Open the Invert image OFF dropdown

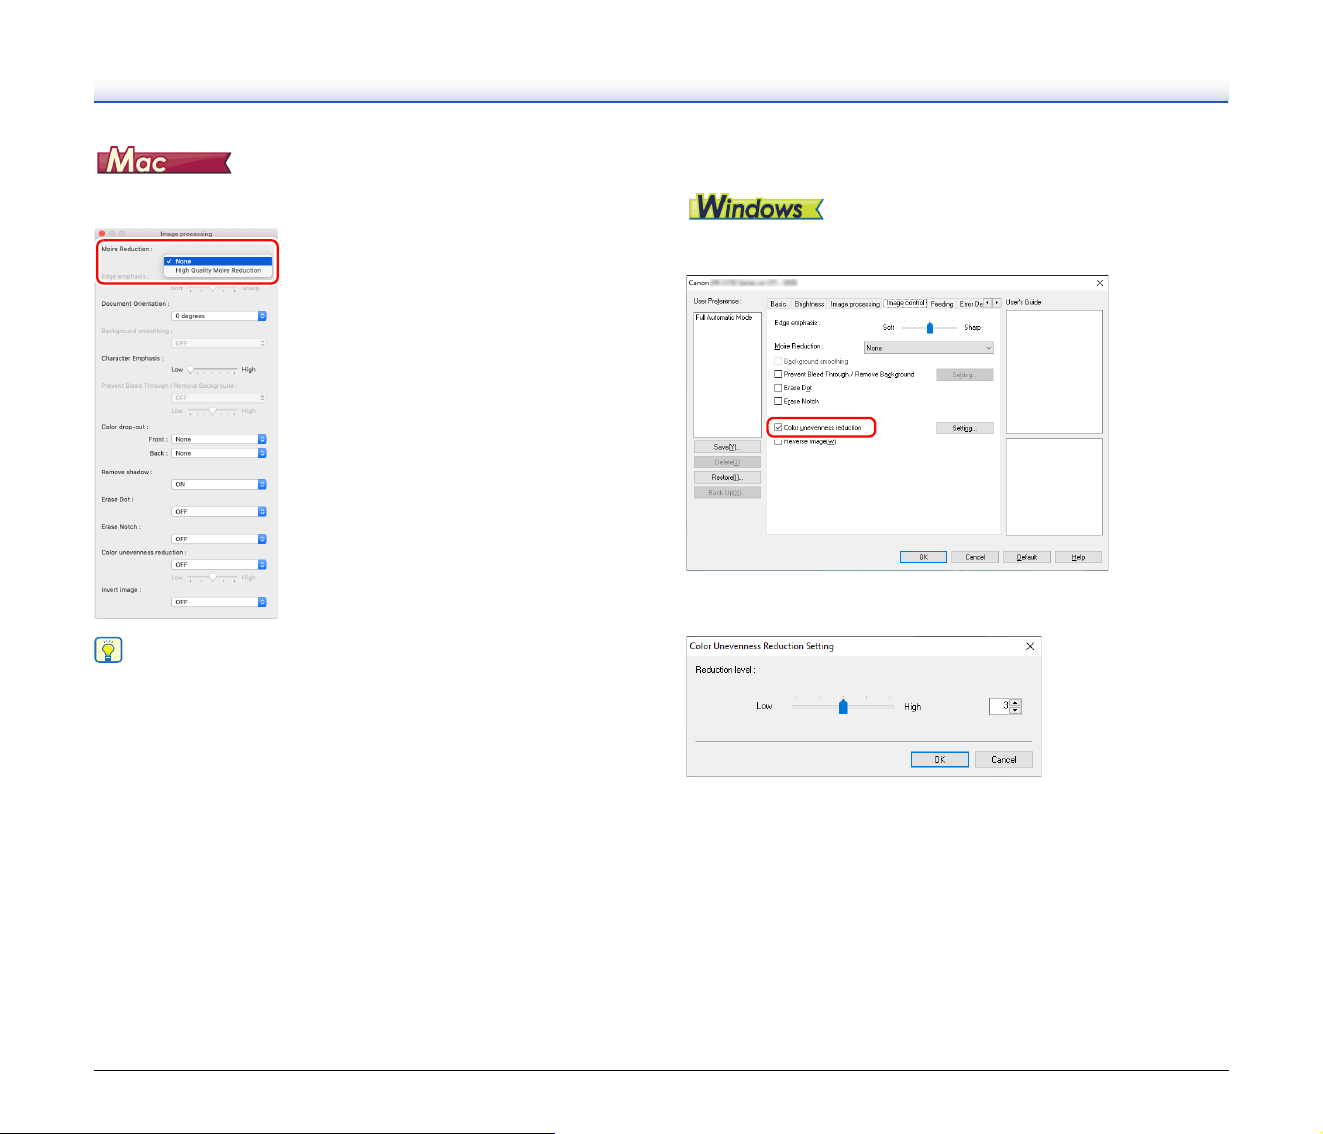219,602
